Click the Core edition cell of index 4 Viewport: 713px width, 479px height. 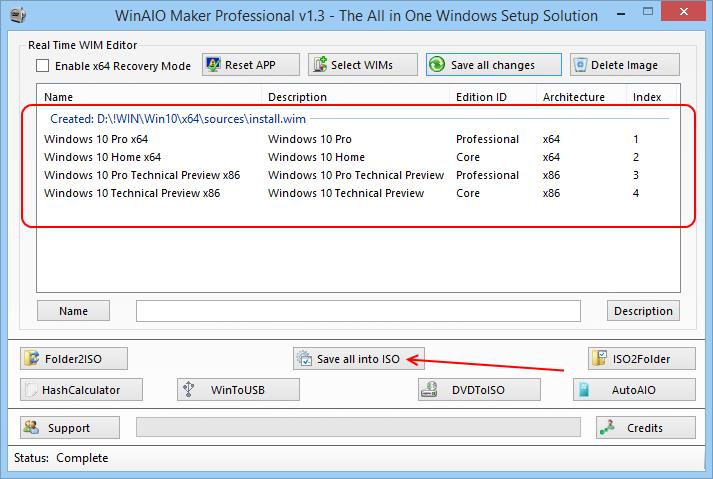tap(468, 193)
